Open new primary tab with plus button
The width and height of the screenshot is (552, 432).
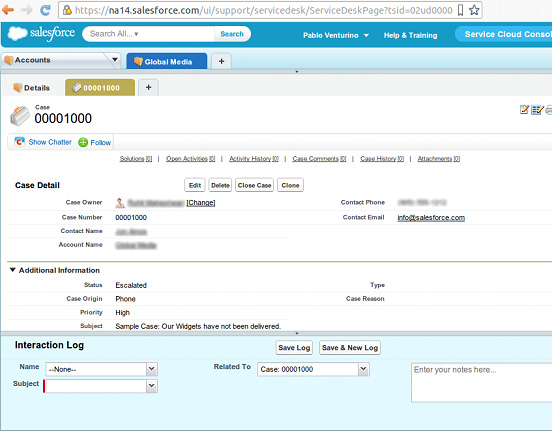(221, 61)
